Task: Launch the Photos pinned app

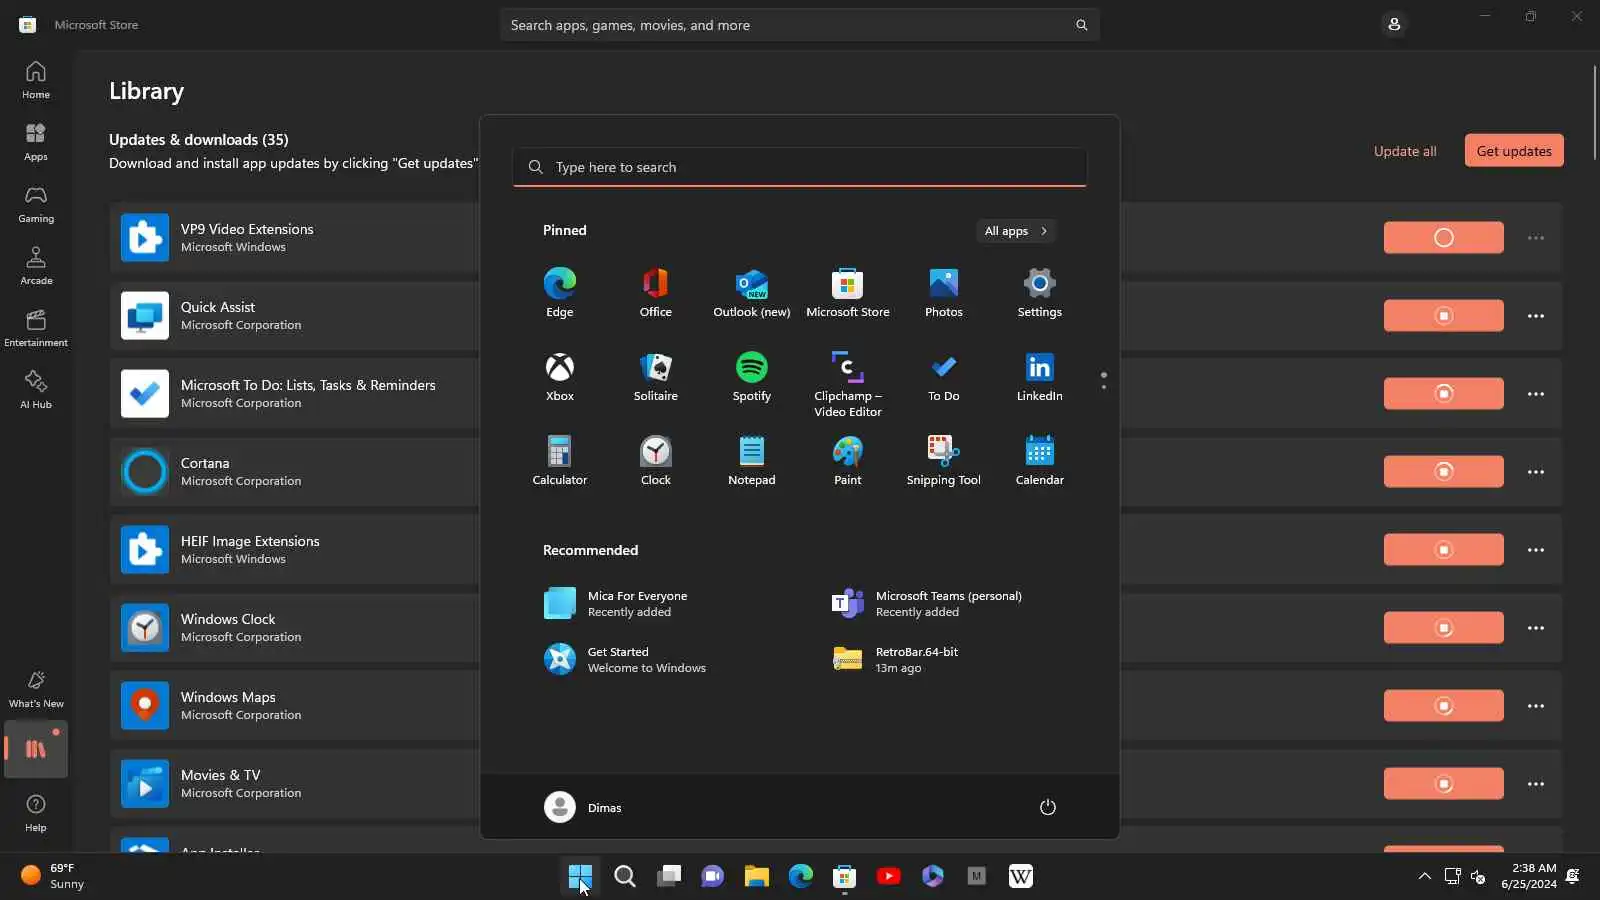Action: click(x=944, y=293)
